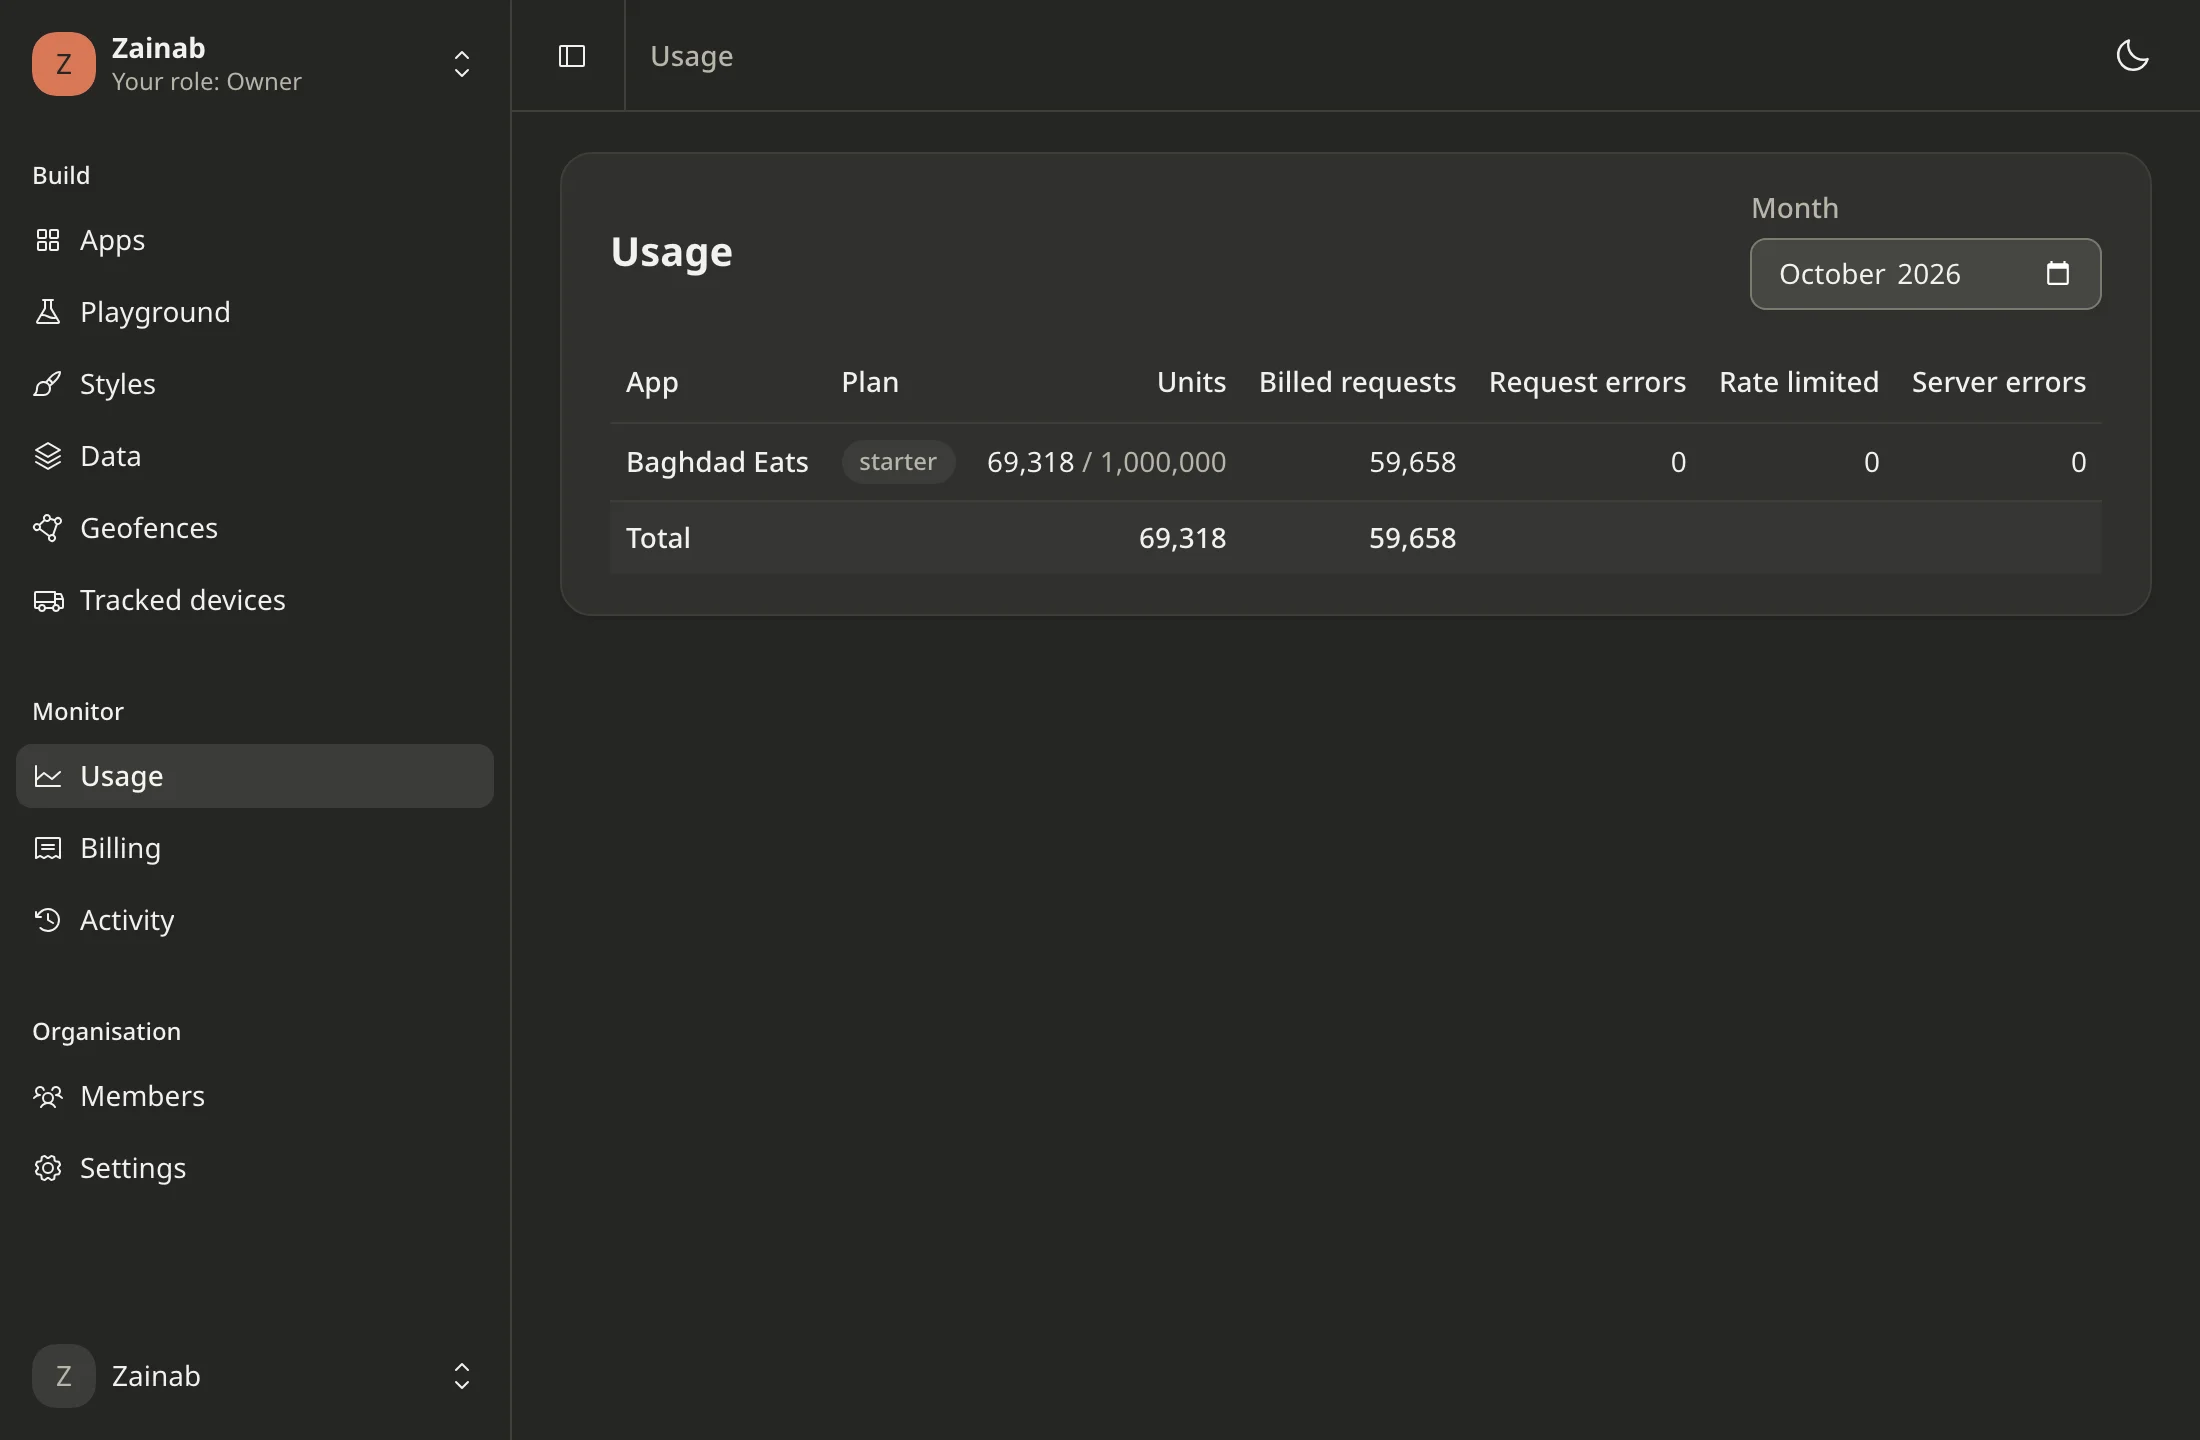
Task: Click the Usage chart icon in sidebar
Action: (x=47, y=776)
